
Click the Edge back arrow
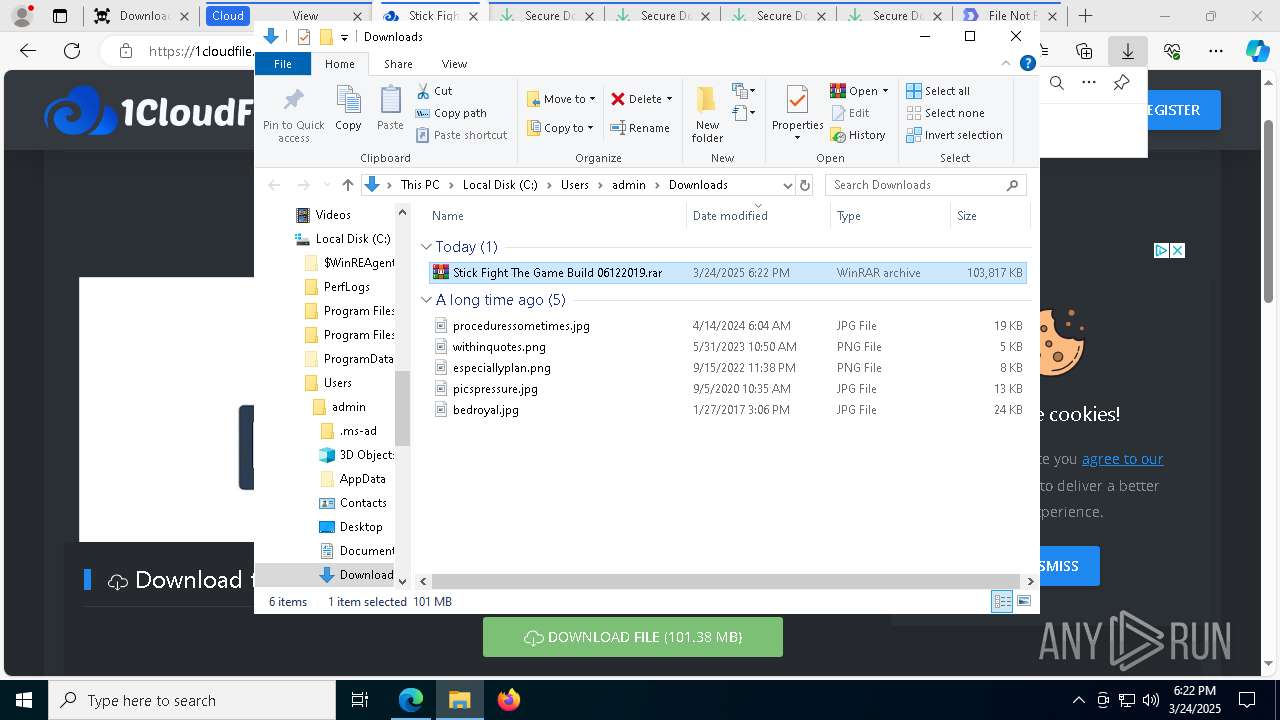28,51
